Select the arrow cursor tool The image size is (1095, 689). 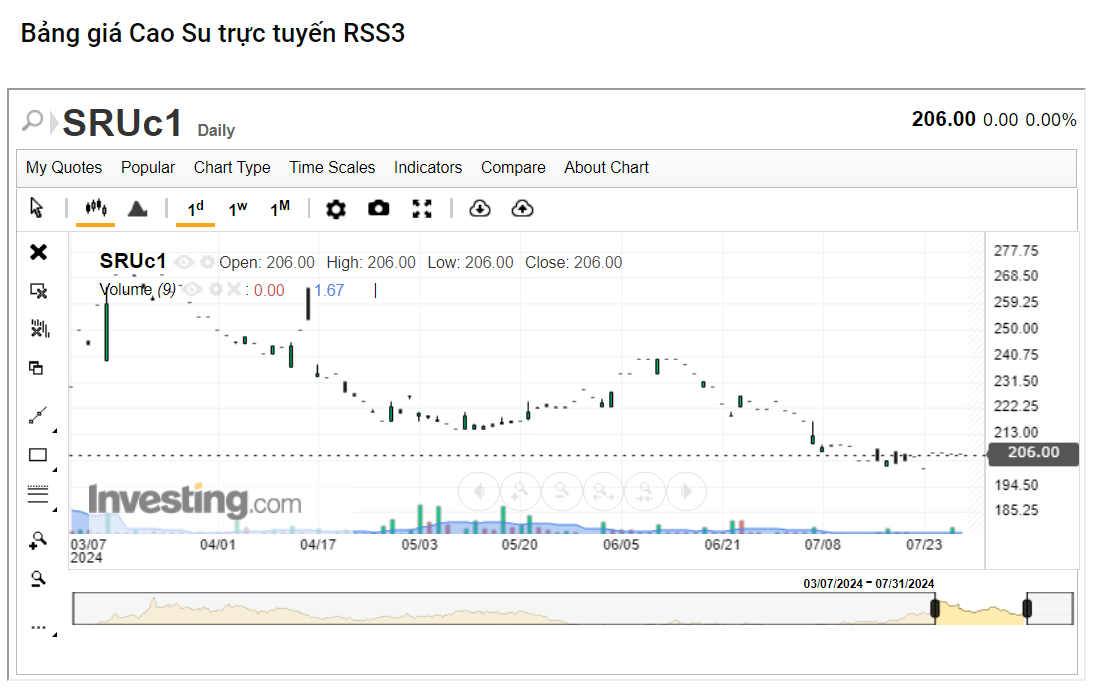[36, 208]
